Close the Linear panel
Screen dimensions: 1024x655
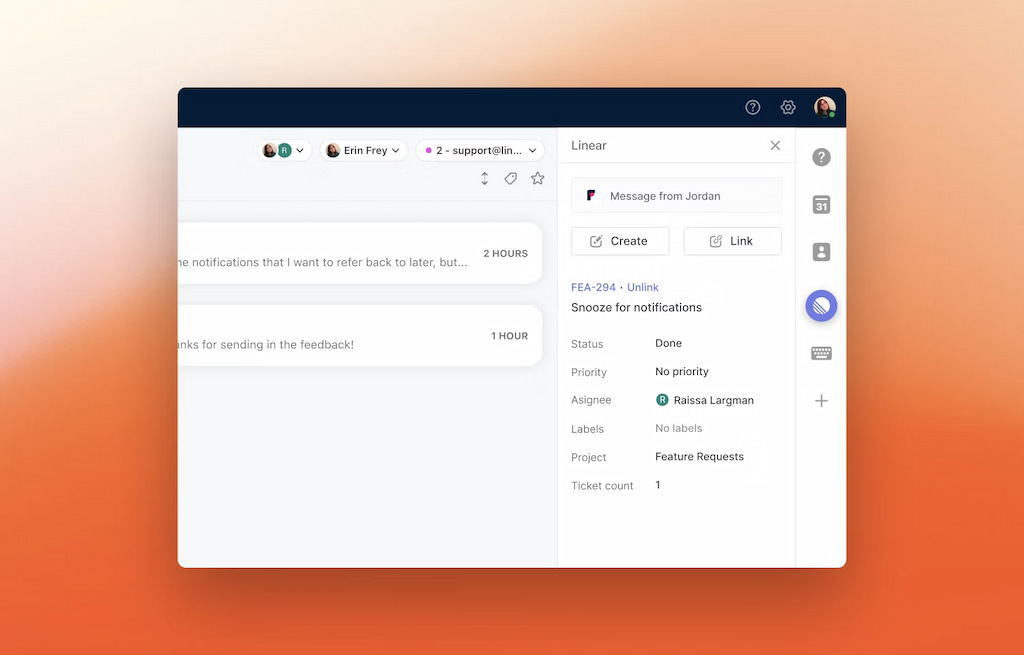pyautogui.click(x=775, y=145)
